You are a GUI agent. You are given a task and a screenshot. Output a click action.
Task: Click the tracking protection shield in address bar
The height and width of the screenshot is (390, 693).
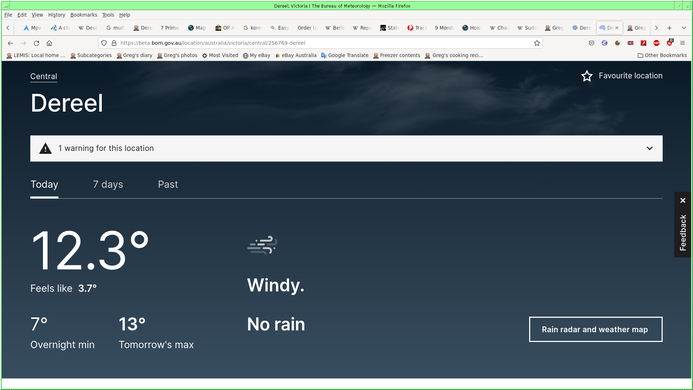[x=104, y=43]
